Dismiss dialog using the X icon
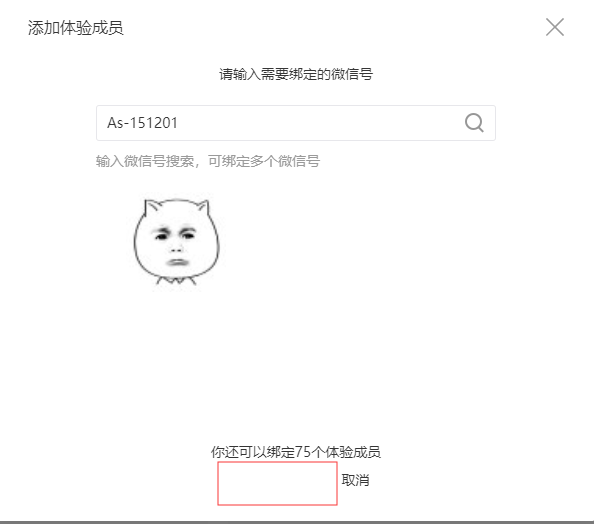Image resolution: width=594 pixels, height=524 pixels. (555, 27)
